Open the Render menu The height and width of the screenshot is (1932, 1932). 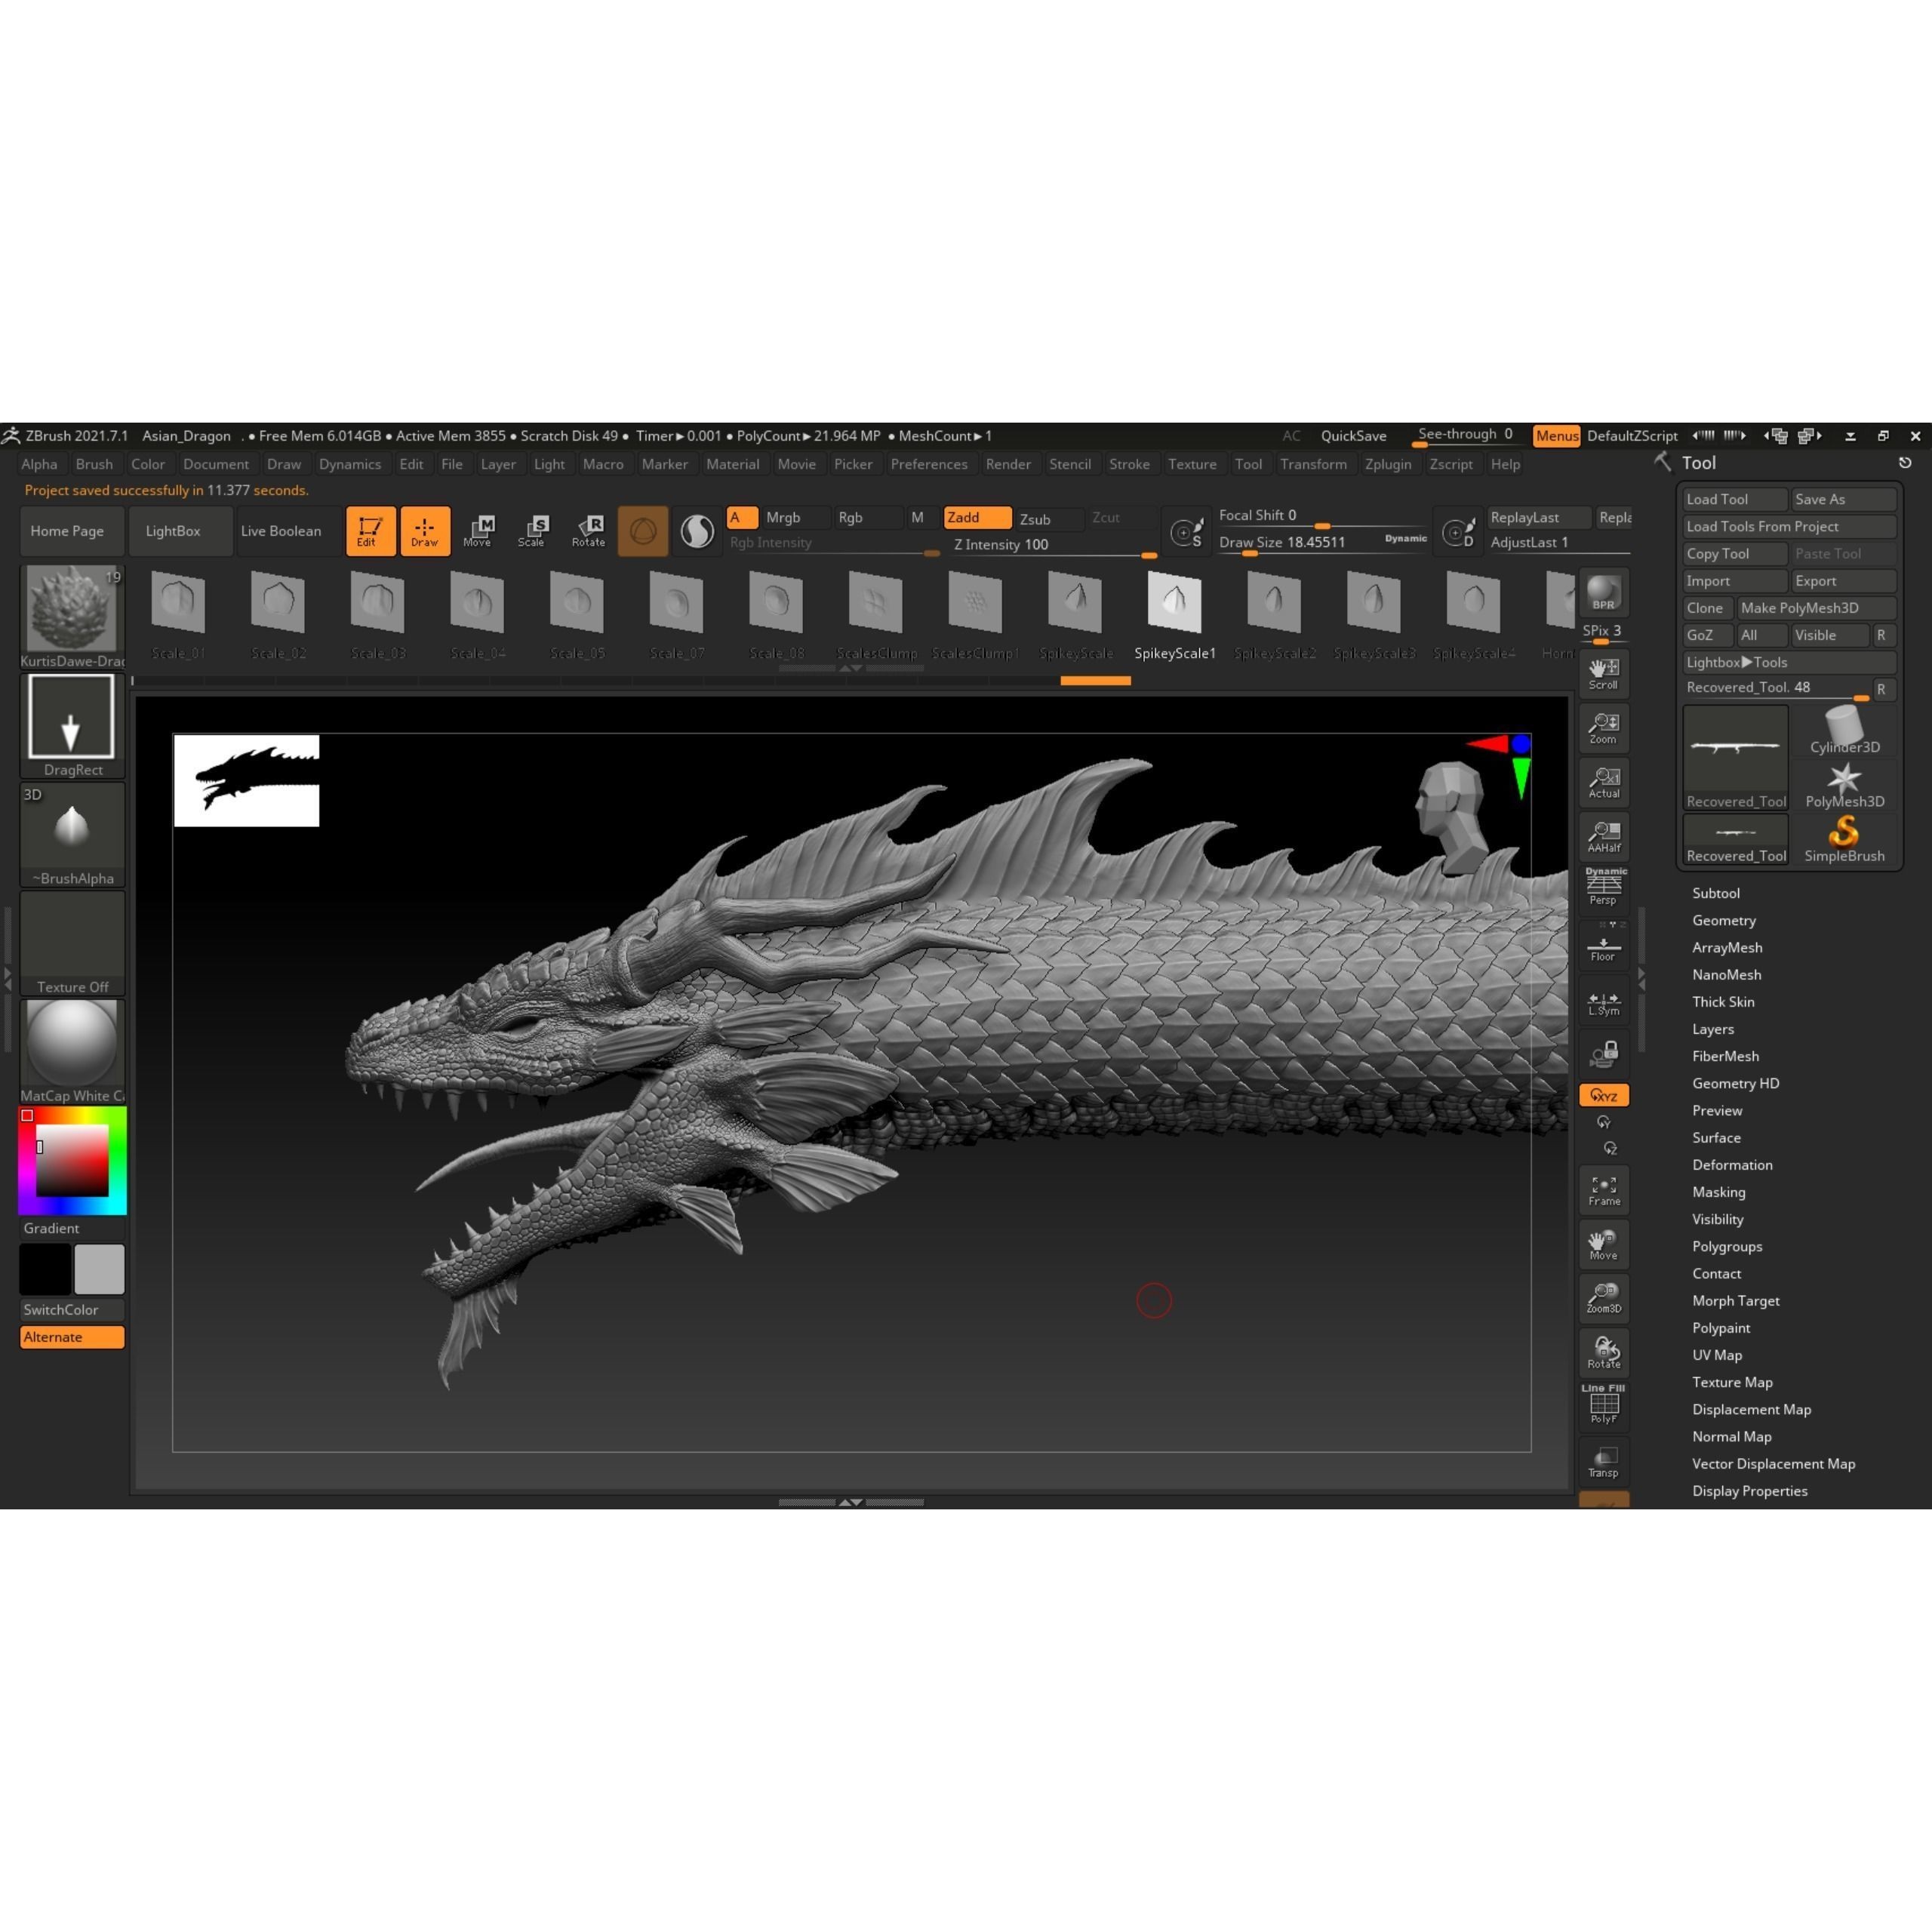tap(1008, 464)
